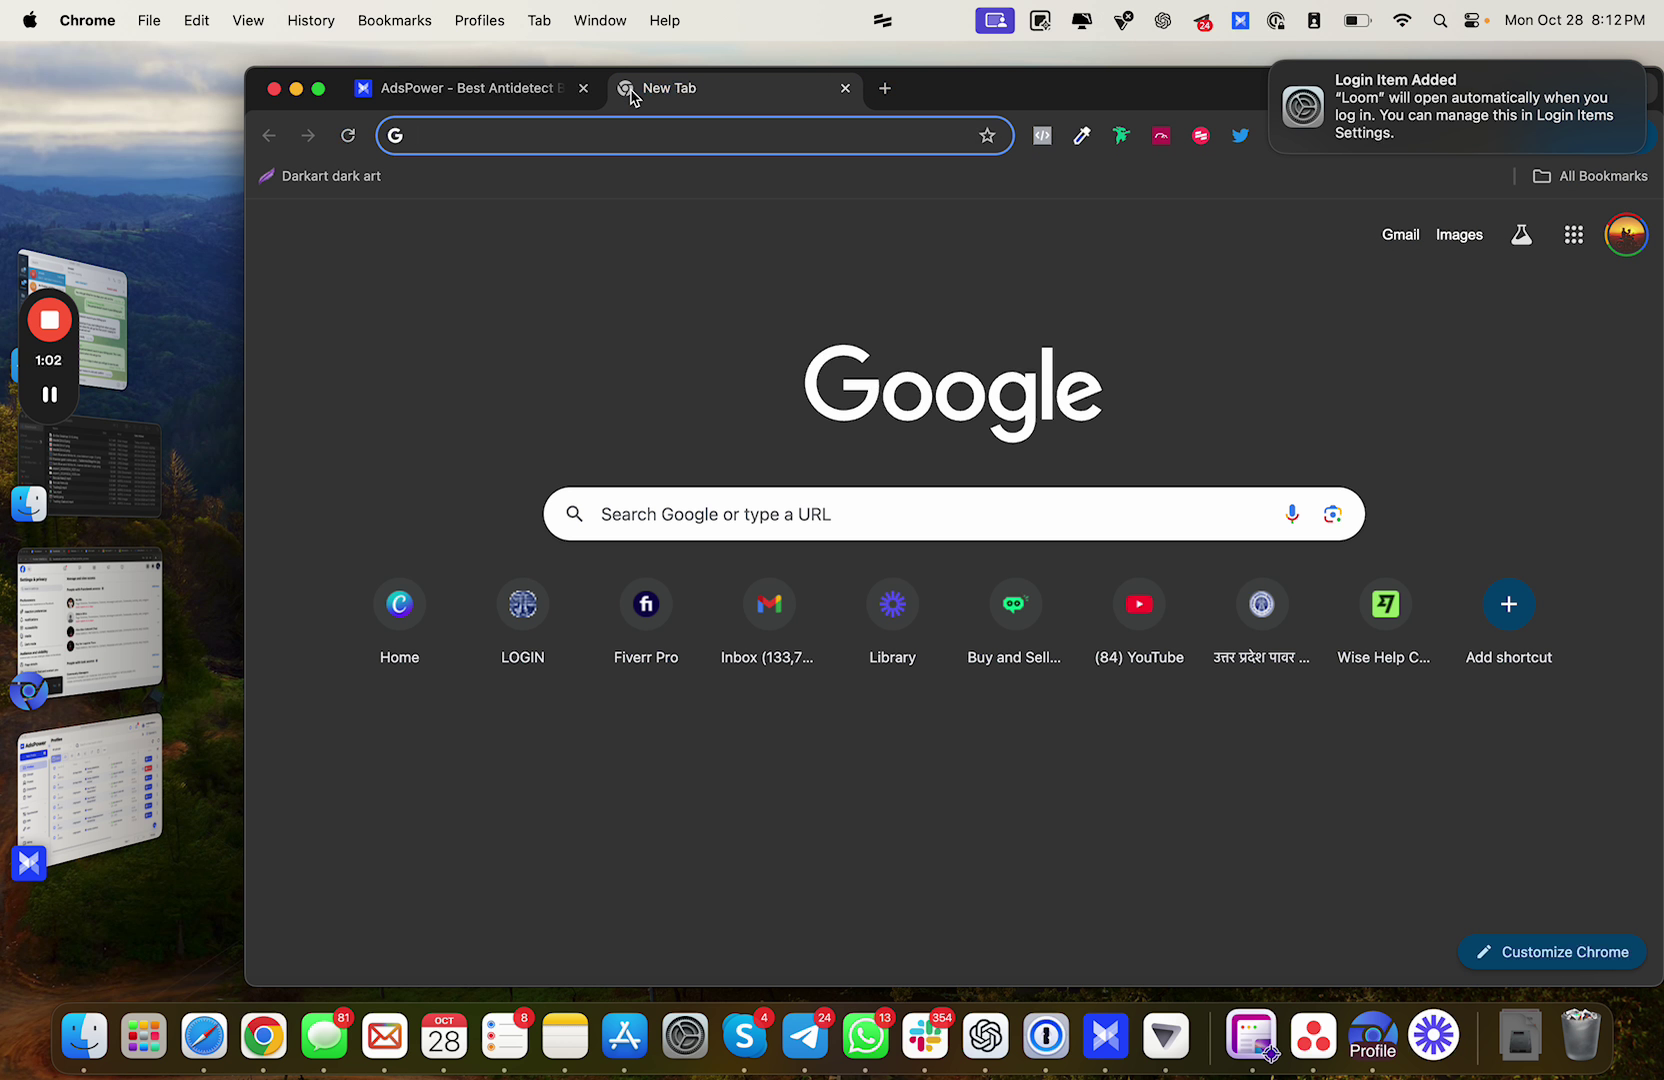Close the AdsPower tab
The image size is (1664, 1080).
point(583,88)
